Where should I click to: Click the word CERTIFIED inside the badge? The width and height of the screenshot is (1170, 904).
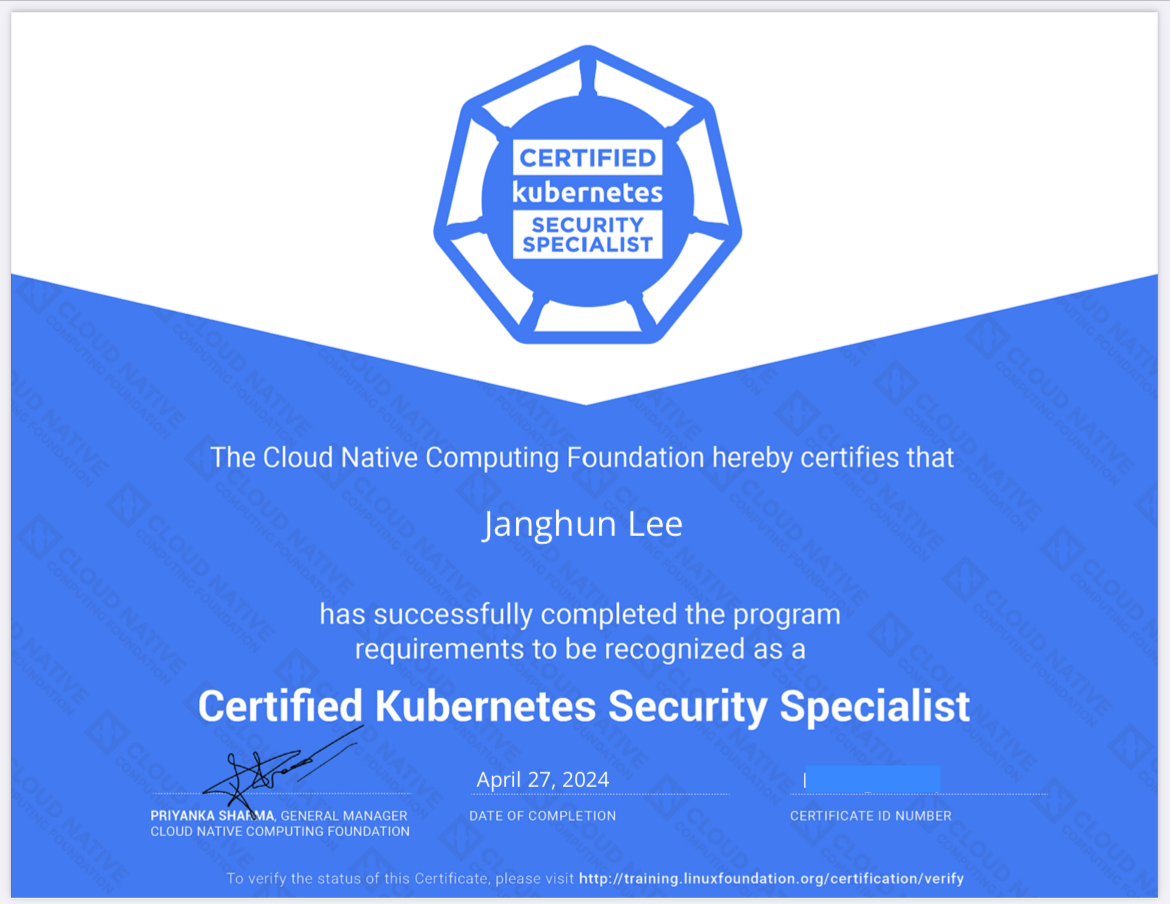pyautogui.click(x=587, y=158)
